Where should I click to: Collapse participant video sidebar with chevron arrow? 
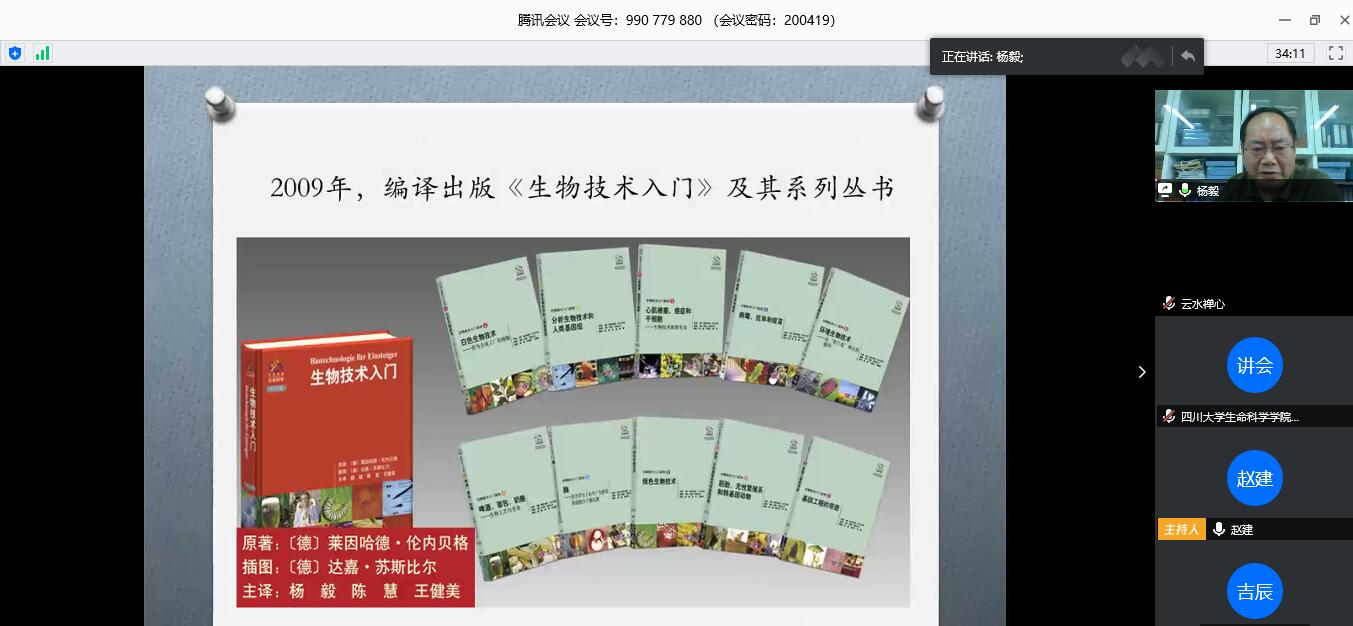pyautogui.click(x=1142, y=372)
